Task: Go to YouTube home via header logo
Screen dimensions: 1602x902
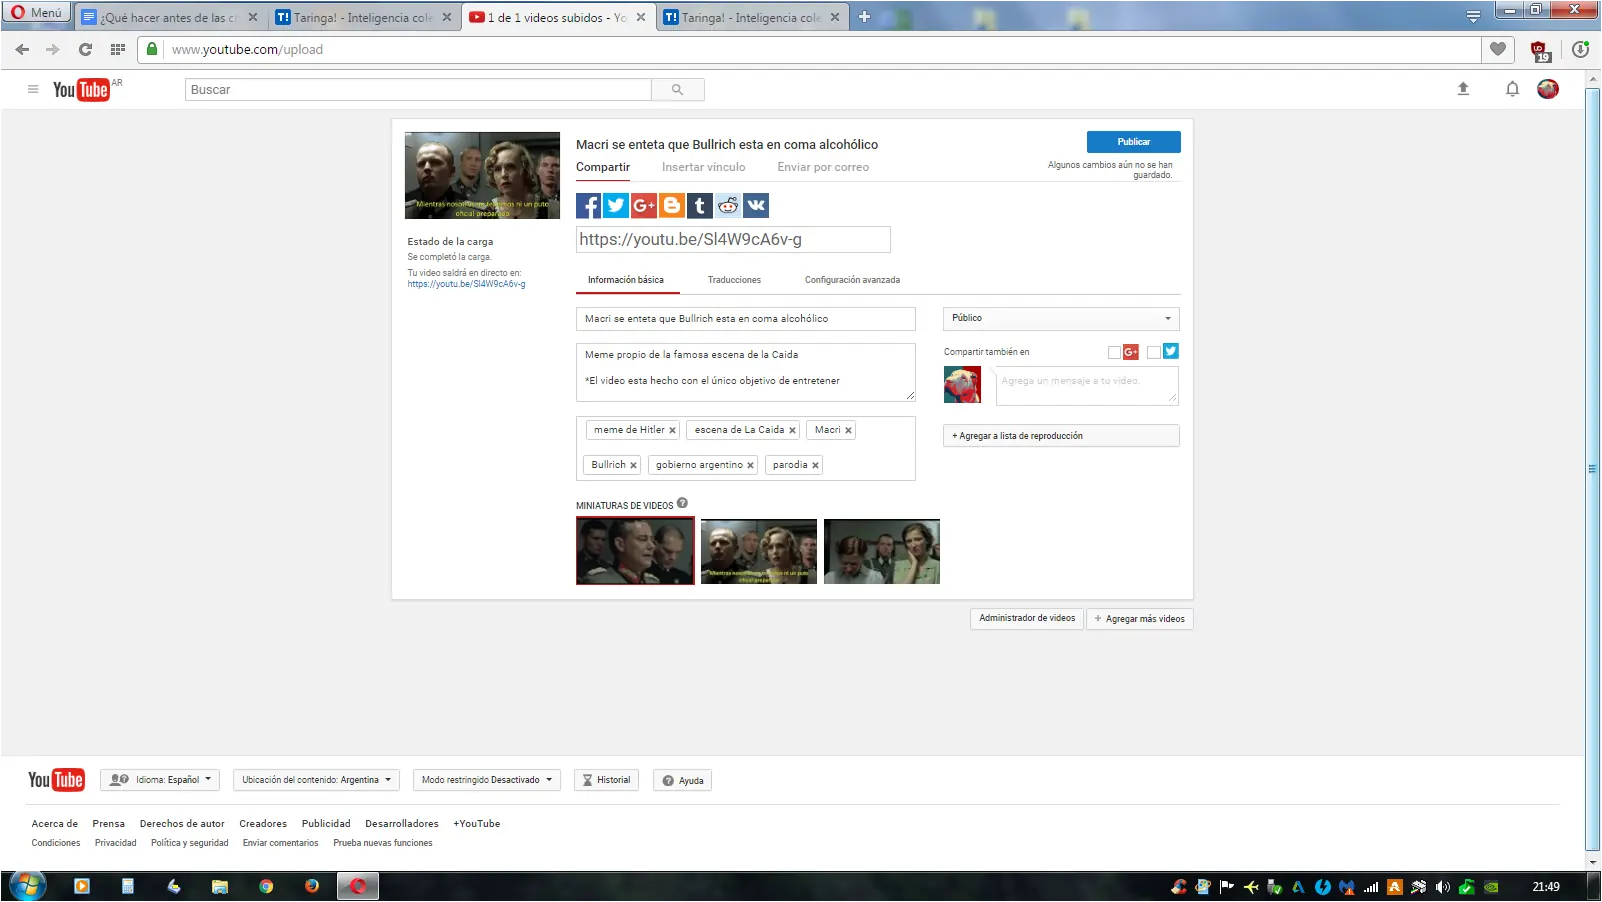Action: point(81,90)
